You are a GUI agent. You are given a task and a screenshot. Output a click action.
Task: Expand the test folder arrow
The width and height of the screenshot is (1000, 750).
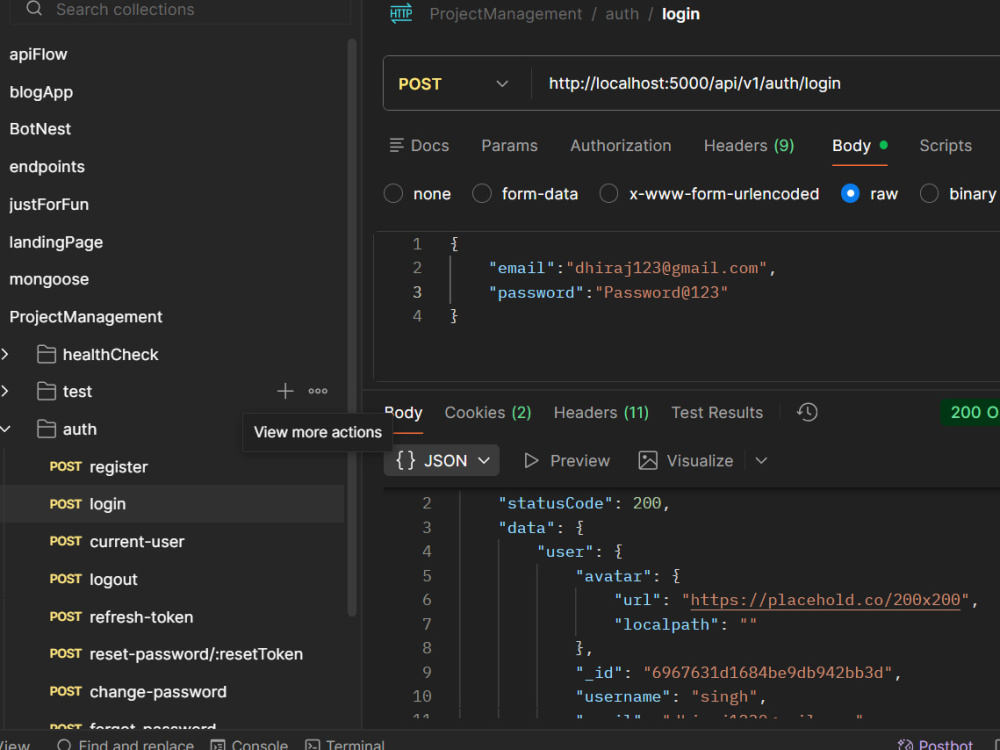pyautogui.click(x=5, y=391)
